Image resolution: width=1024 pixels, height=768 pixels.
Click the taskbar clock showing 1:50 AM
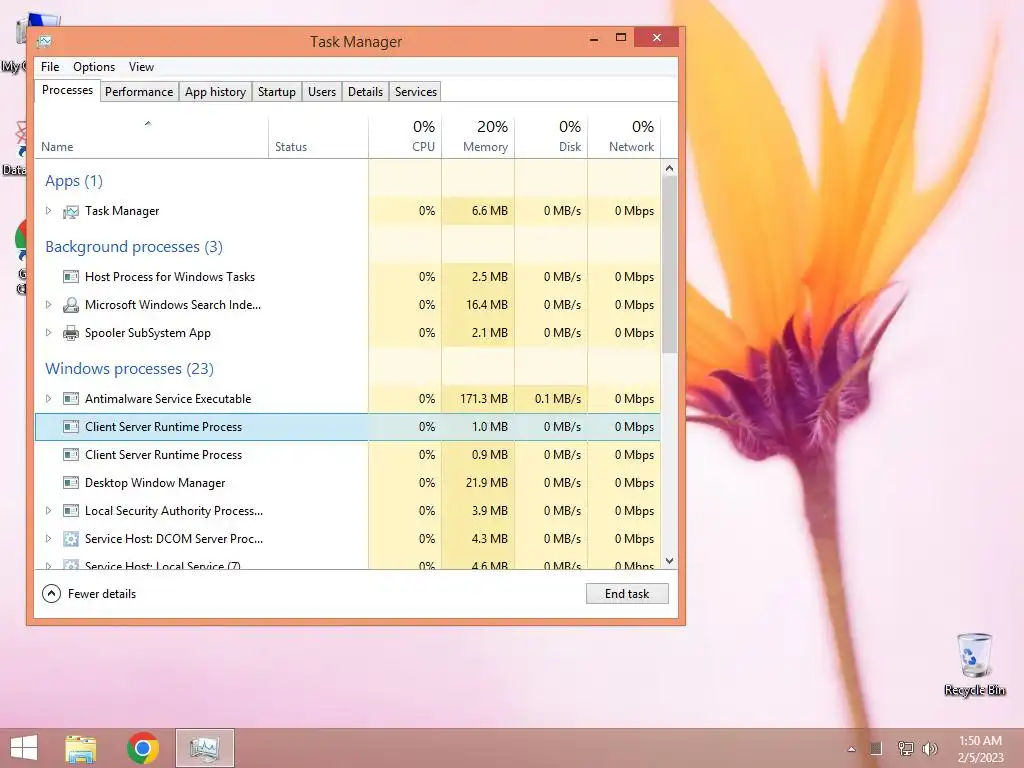(x=980, y=748)
